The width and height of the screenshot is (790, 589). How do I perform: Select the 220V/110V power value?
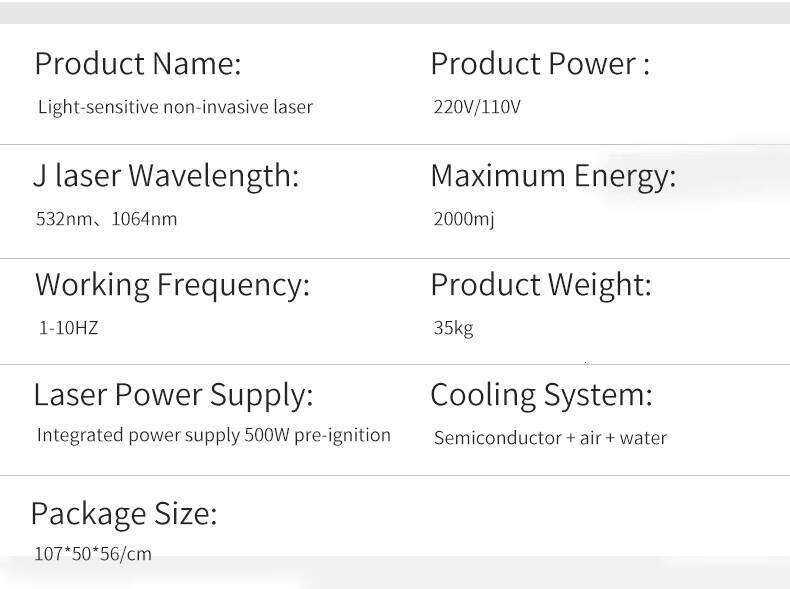click(477, 107)
